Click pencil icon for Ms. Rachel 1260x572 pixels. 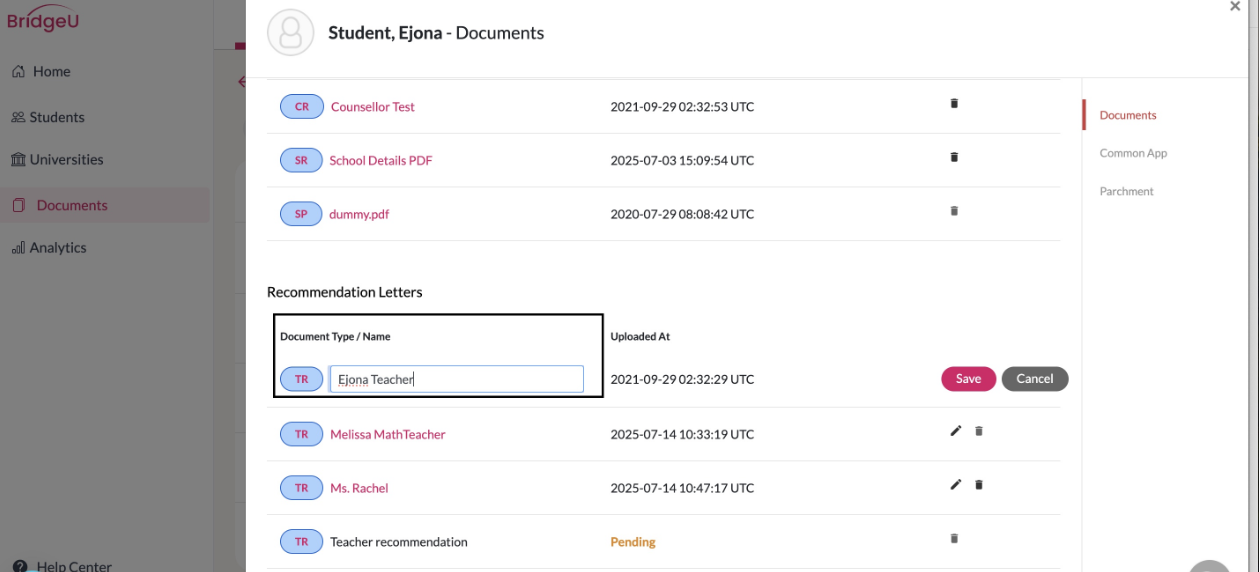(956, 485)
